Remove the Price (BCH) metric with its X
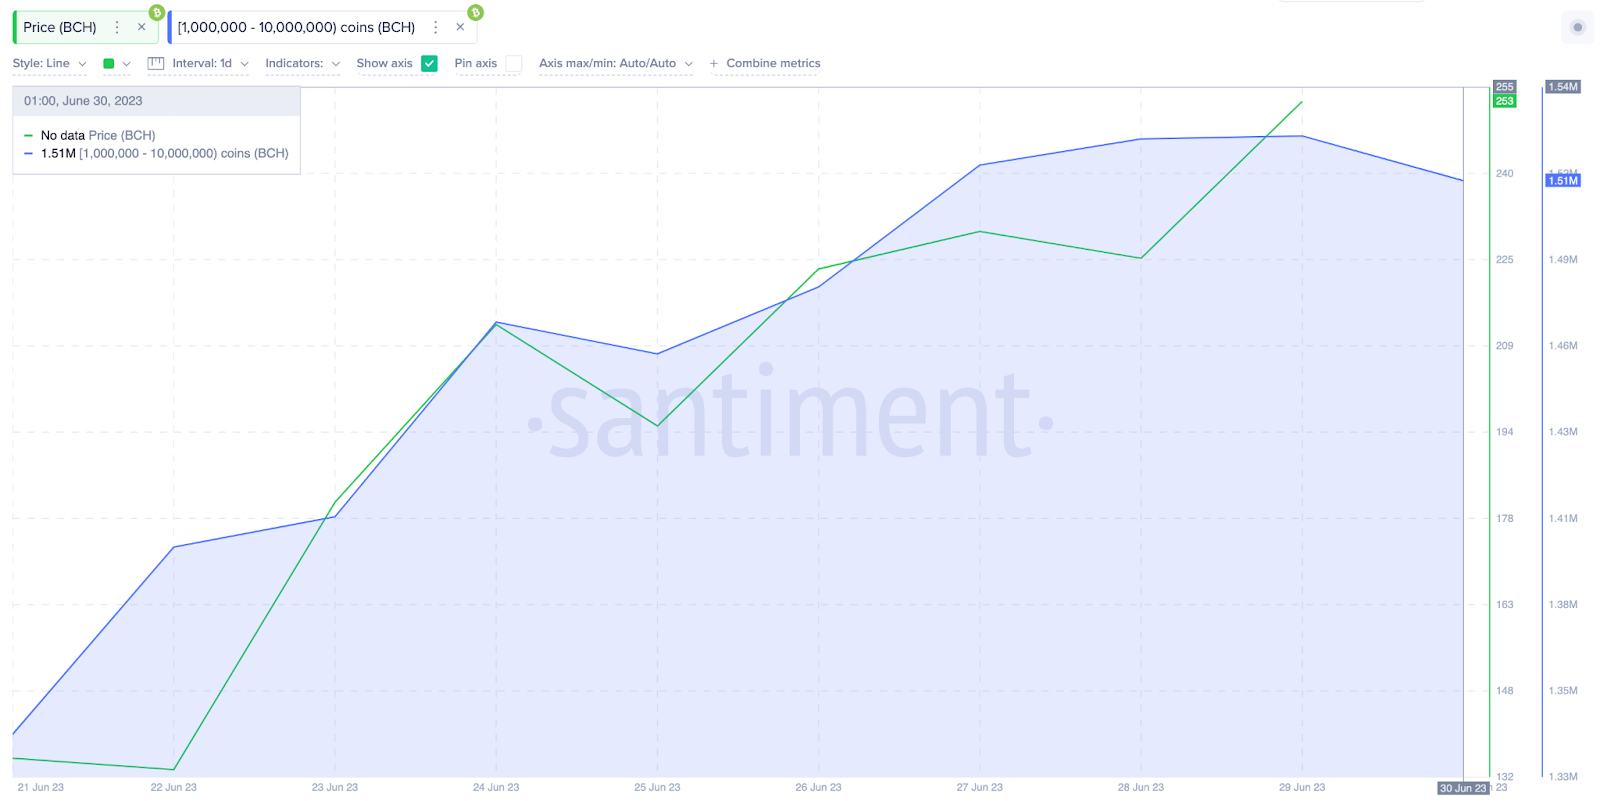 [142, 27]
